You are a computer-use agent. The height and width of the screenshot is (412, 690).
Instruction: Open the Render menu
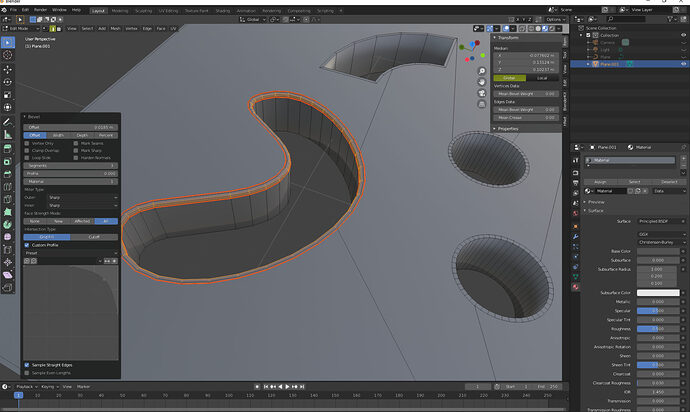click(x=40, y=10)
